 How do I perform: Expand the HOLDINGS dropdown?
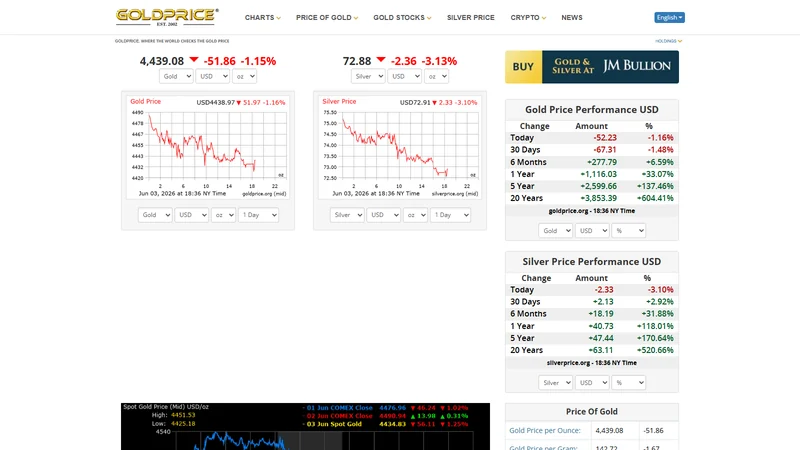tap(668, 41)
